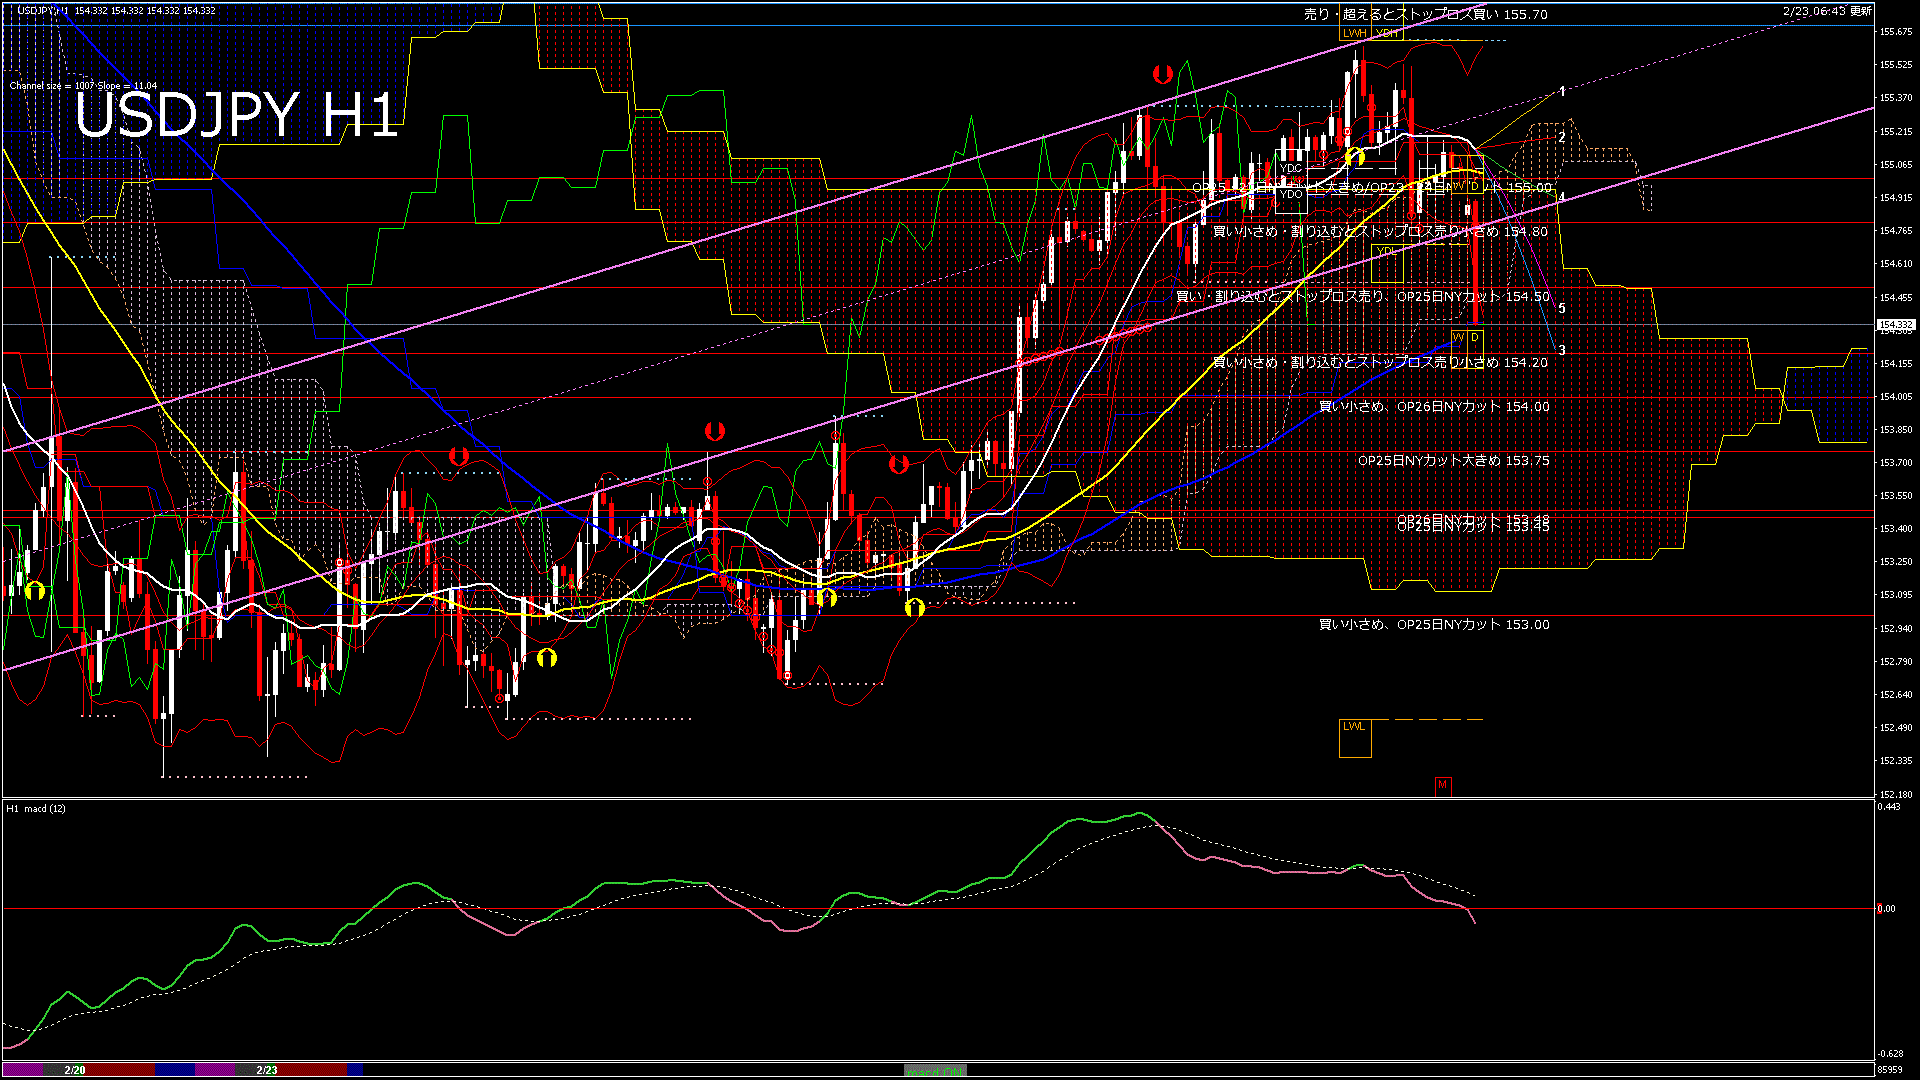Click the W D marker box on the right
Viewport: 1920px width, 1080px height.
click(1467, 338)
